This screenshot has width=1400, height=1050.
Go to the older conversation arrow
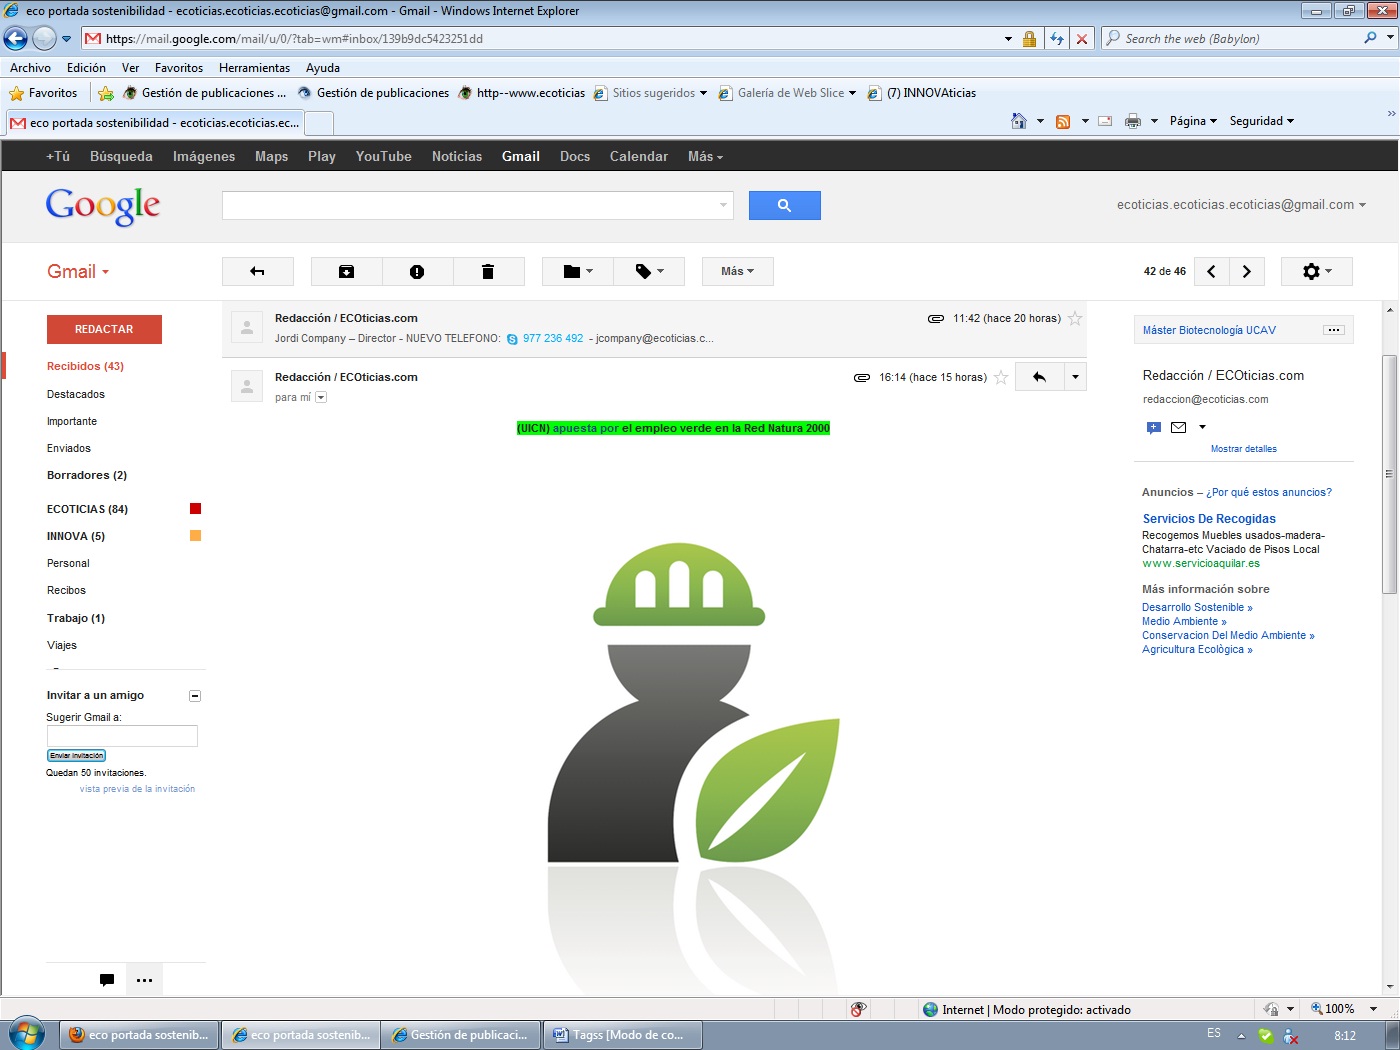[x=1246, y=272]
